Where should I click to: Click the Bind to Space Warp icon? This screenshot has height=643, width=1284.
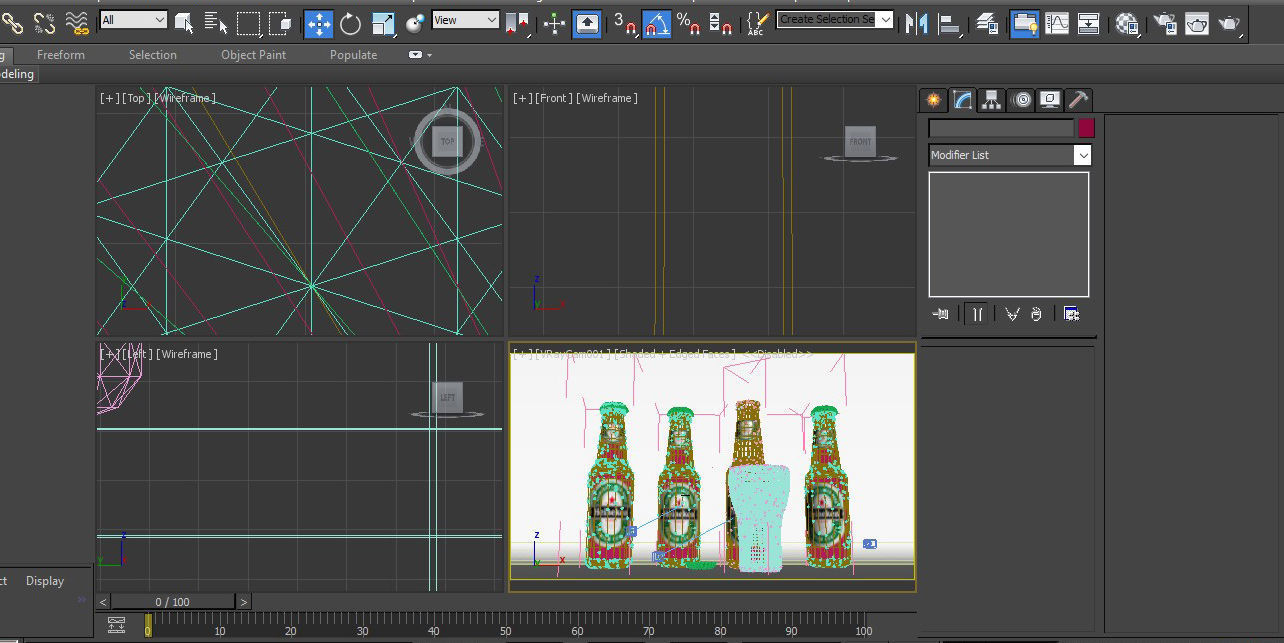click(x=76, y=22)
